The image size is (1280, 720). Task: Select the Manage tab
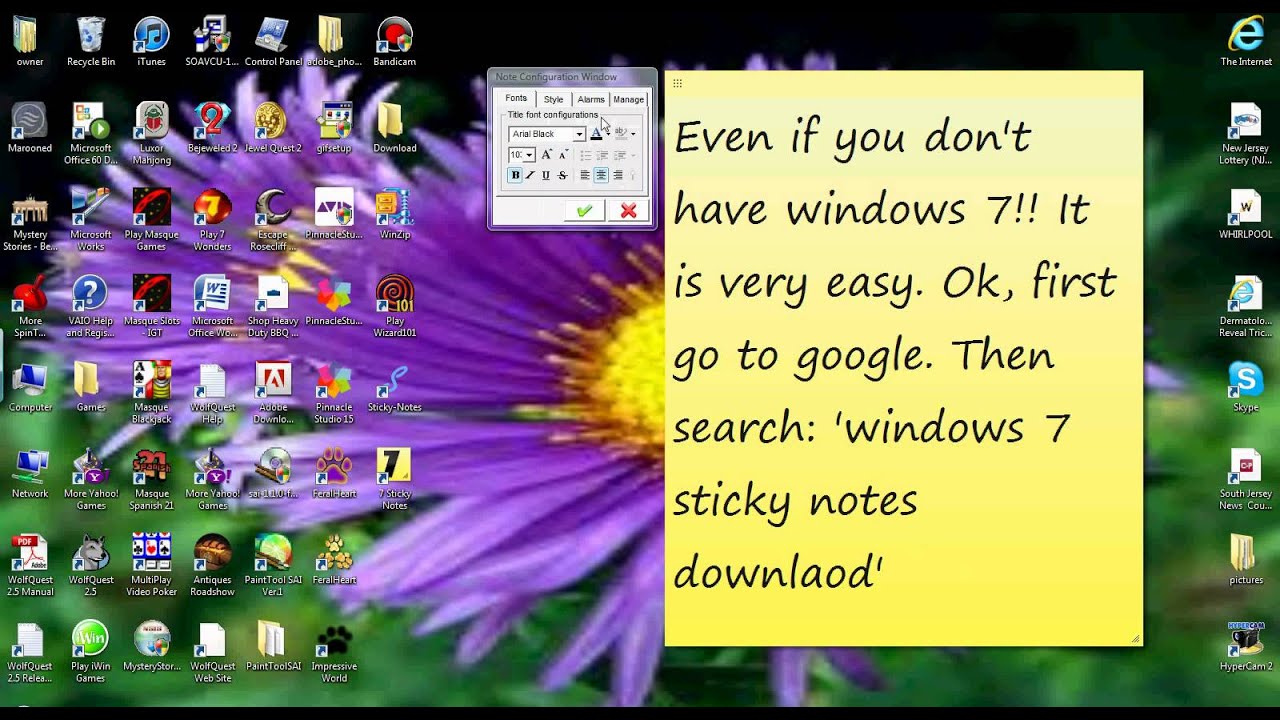(x=628, y=99)
